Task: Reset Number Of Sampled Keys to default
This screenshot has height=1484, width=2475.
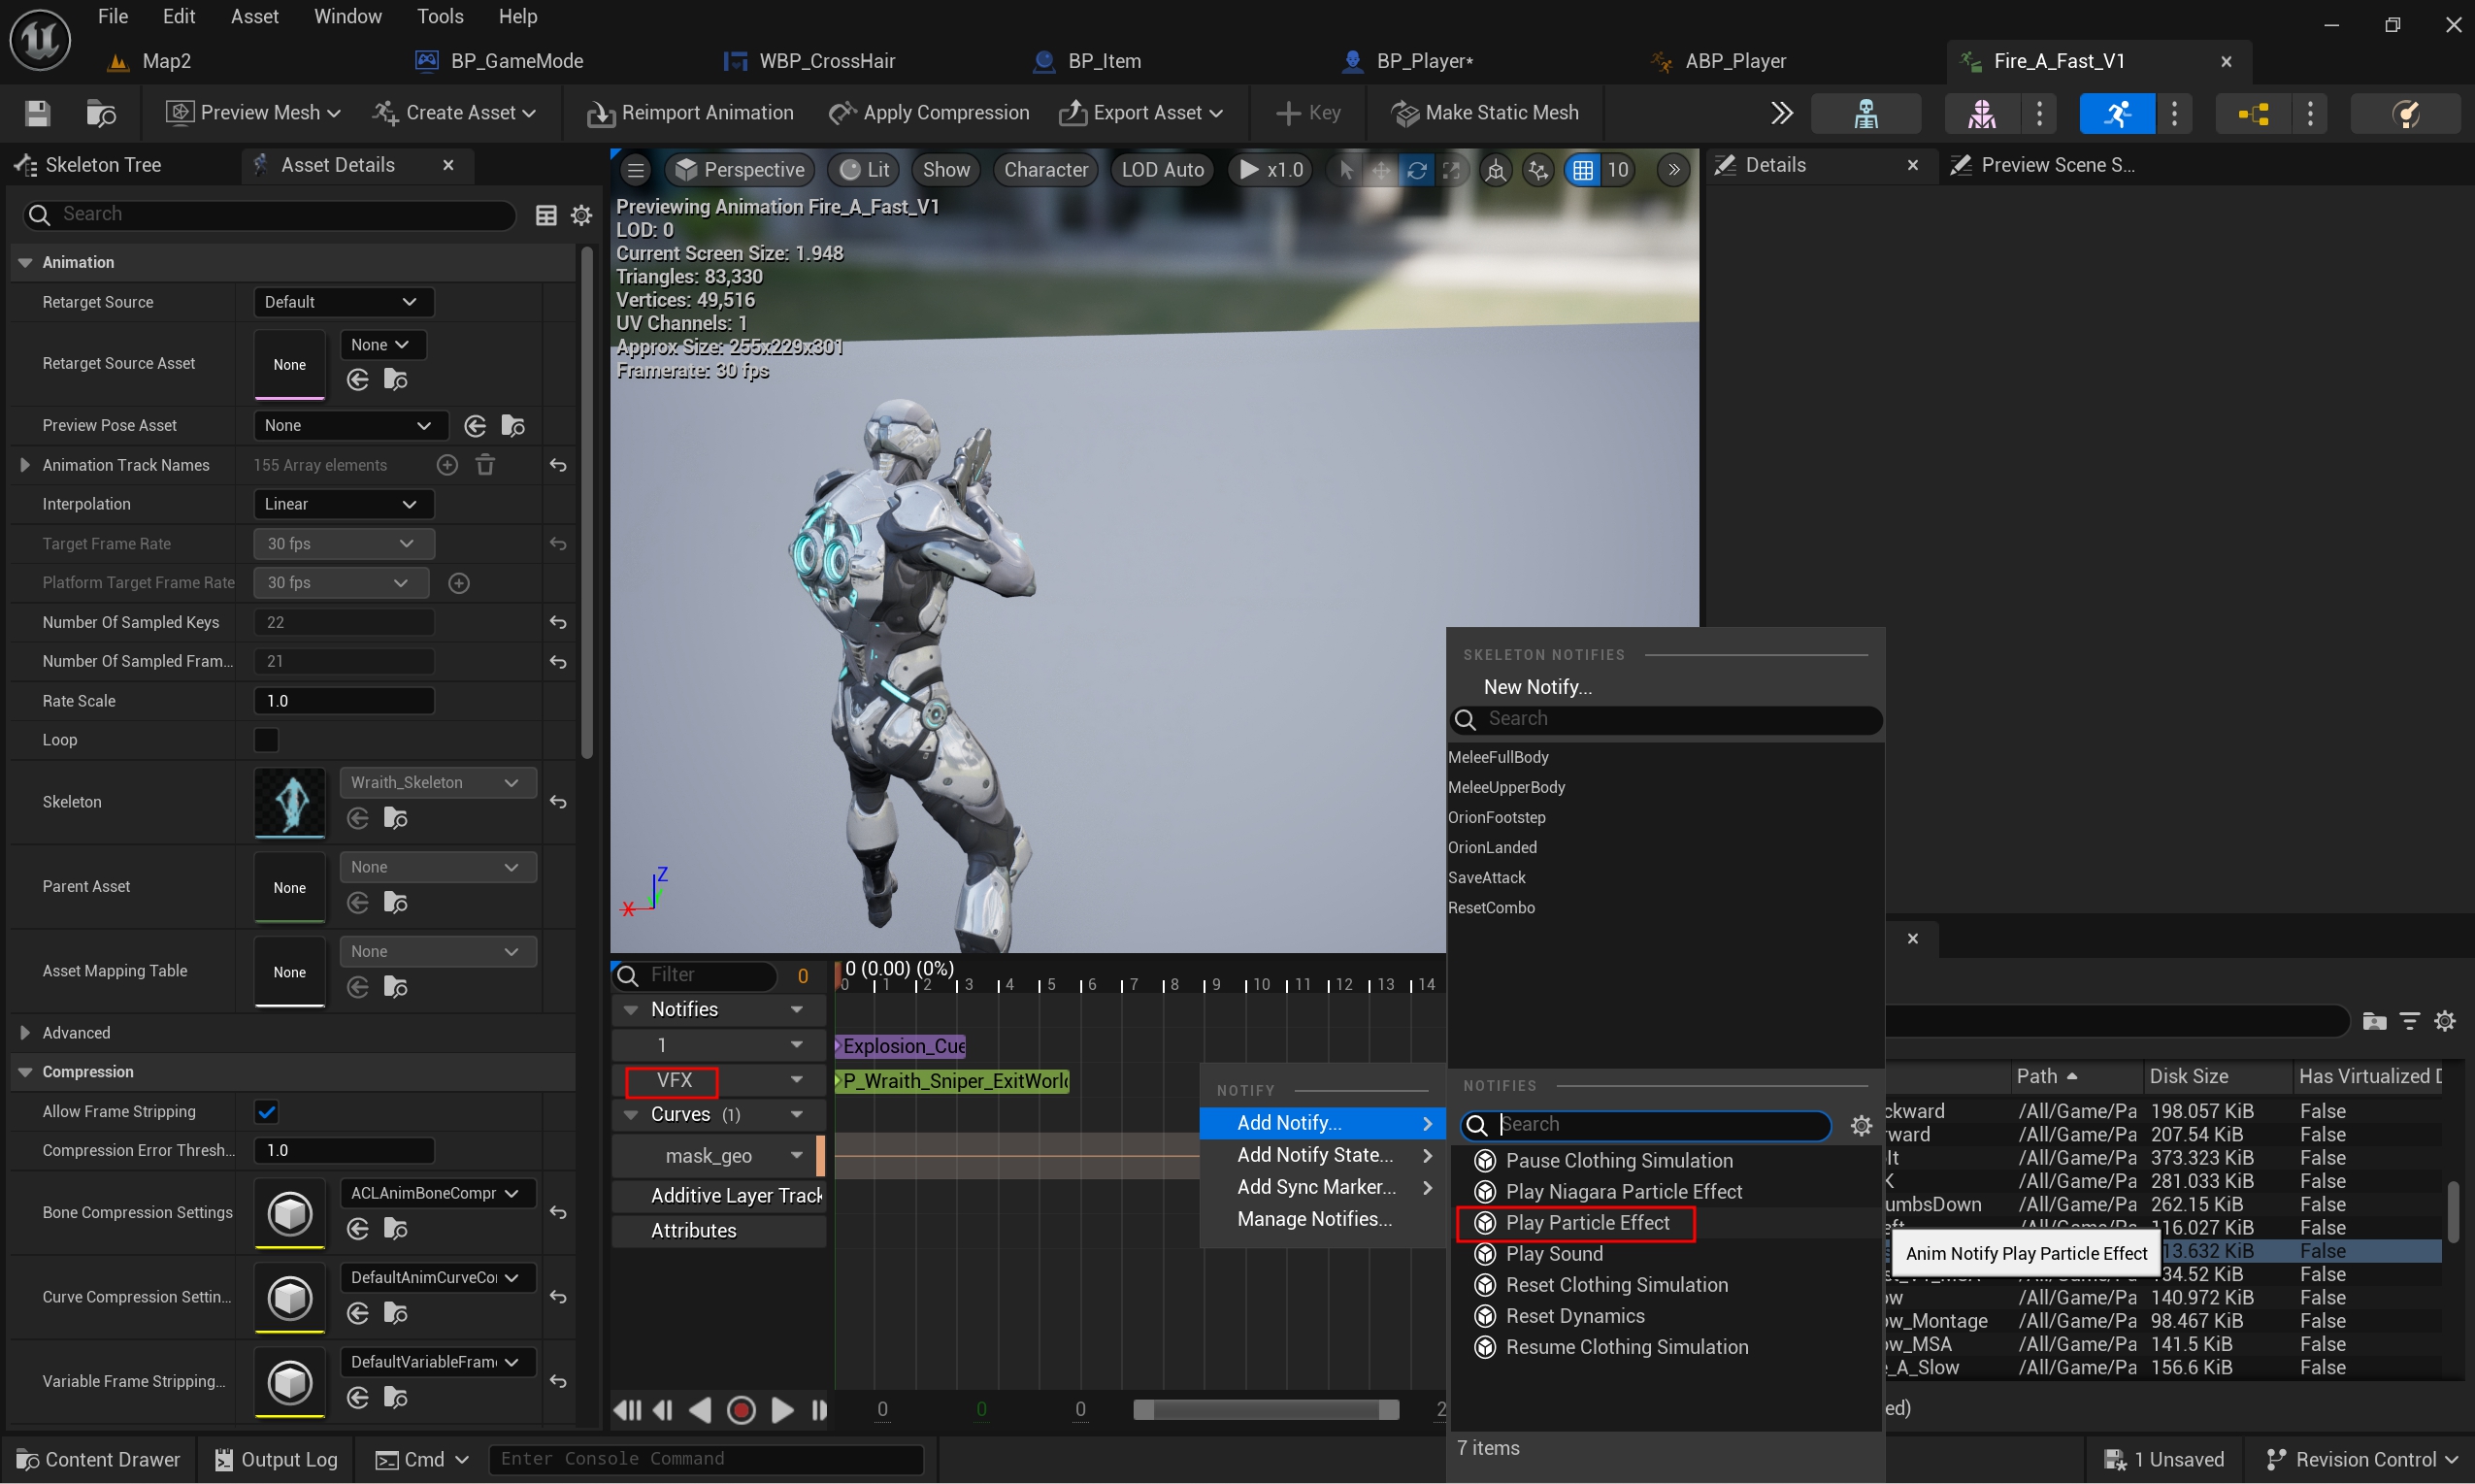Action: [x=558, y=622]
